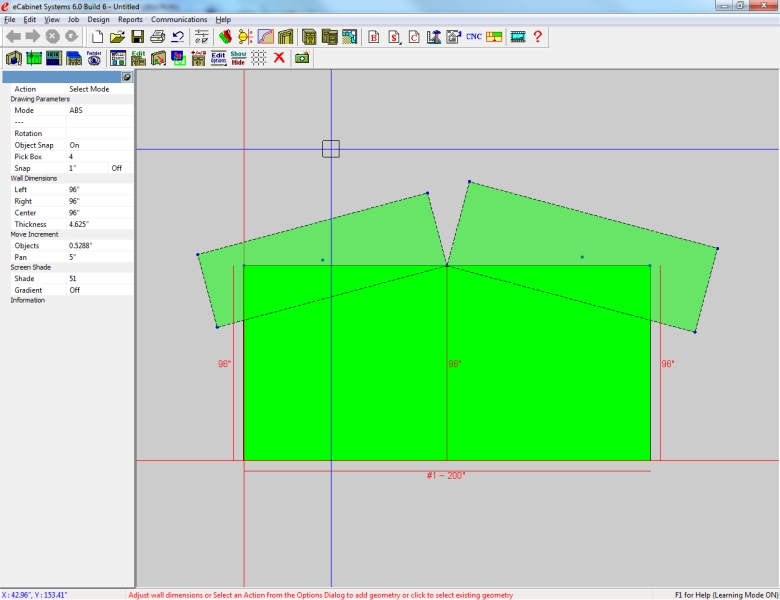Screen dimensions: 780x600
Task: Click the Show/Hide toolbar icon
Action: pos(238,58)
